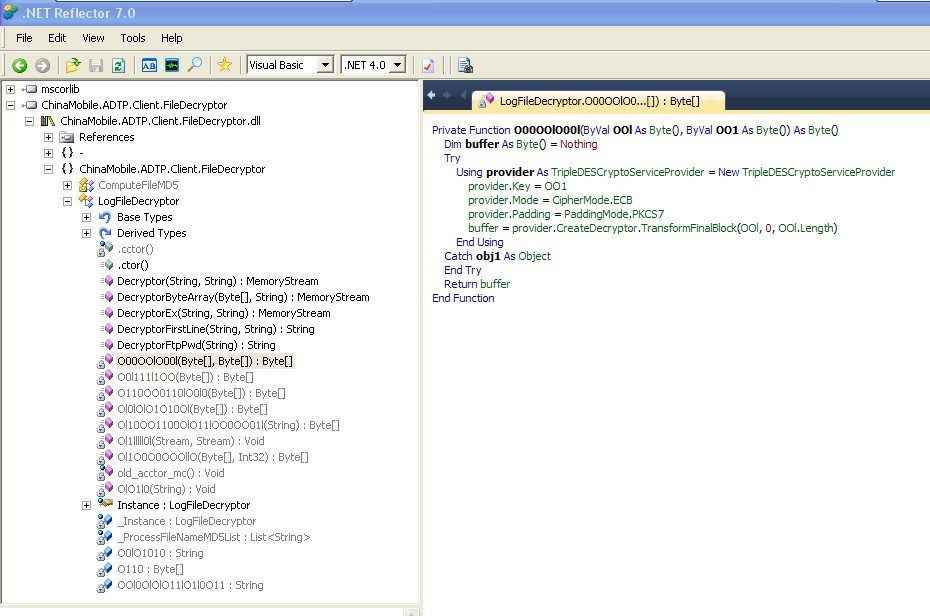Select DecryptorFtpPwd(String) : String

196,345
